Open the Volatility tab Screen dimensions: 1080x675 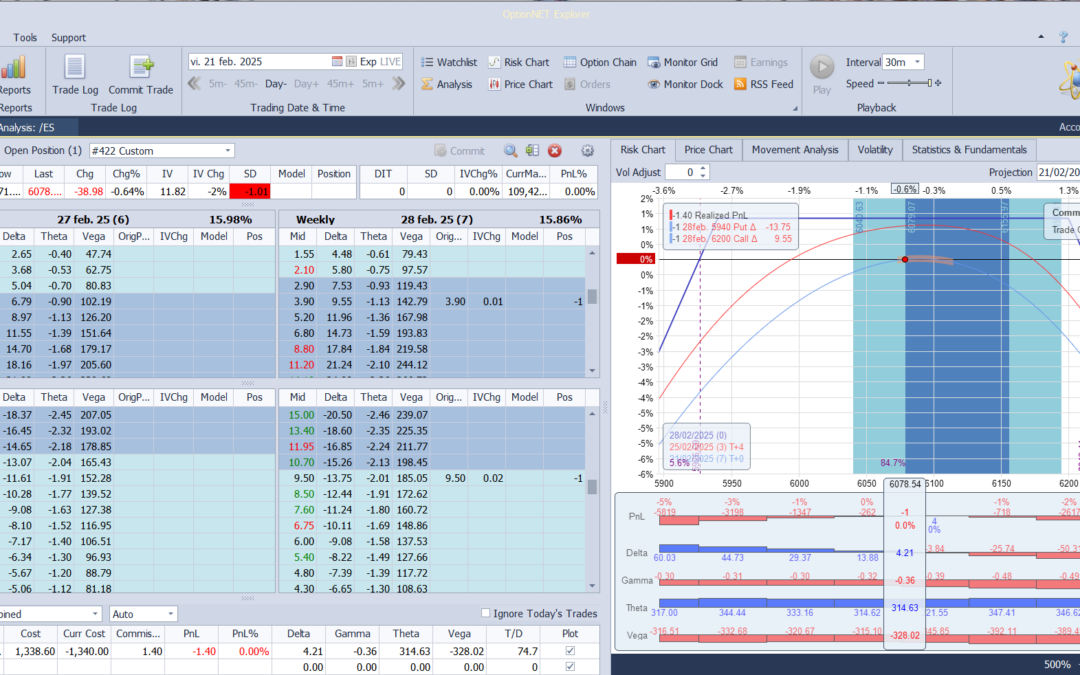(875, 150)
